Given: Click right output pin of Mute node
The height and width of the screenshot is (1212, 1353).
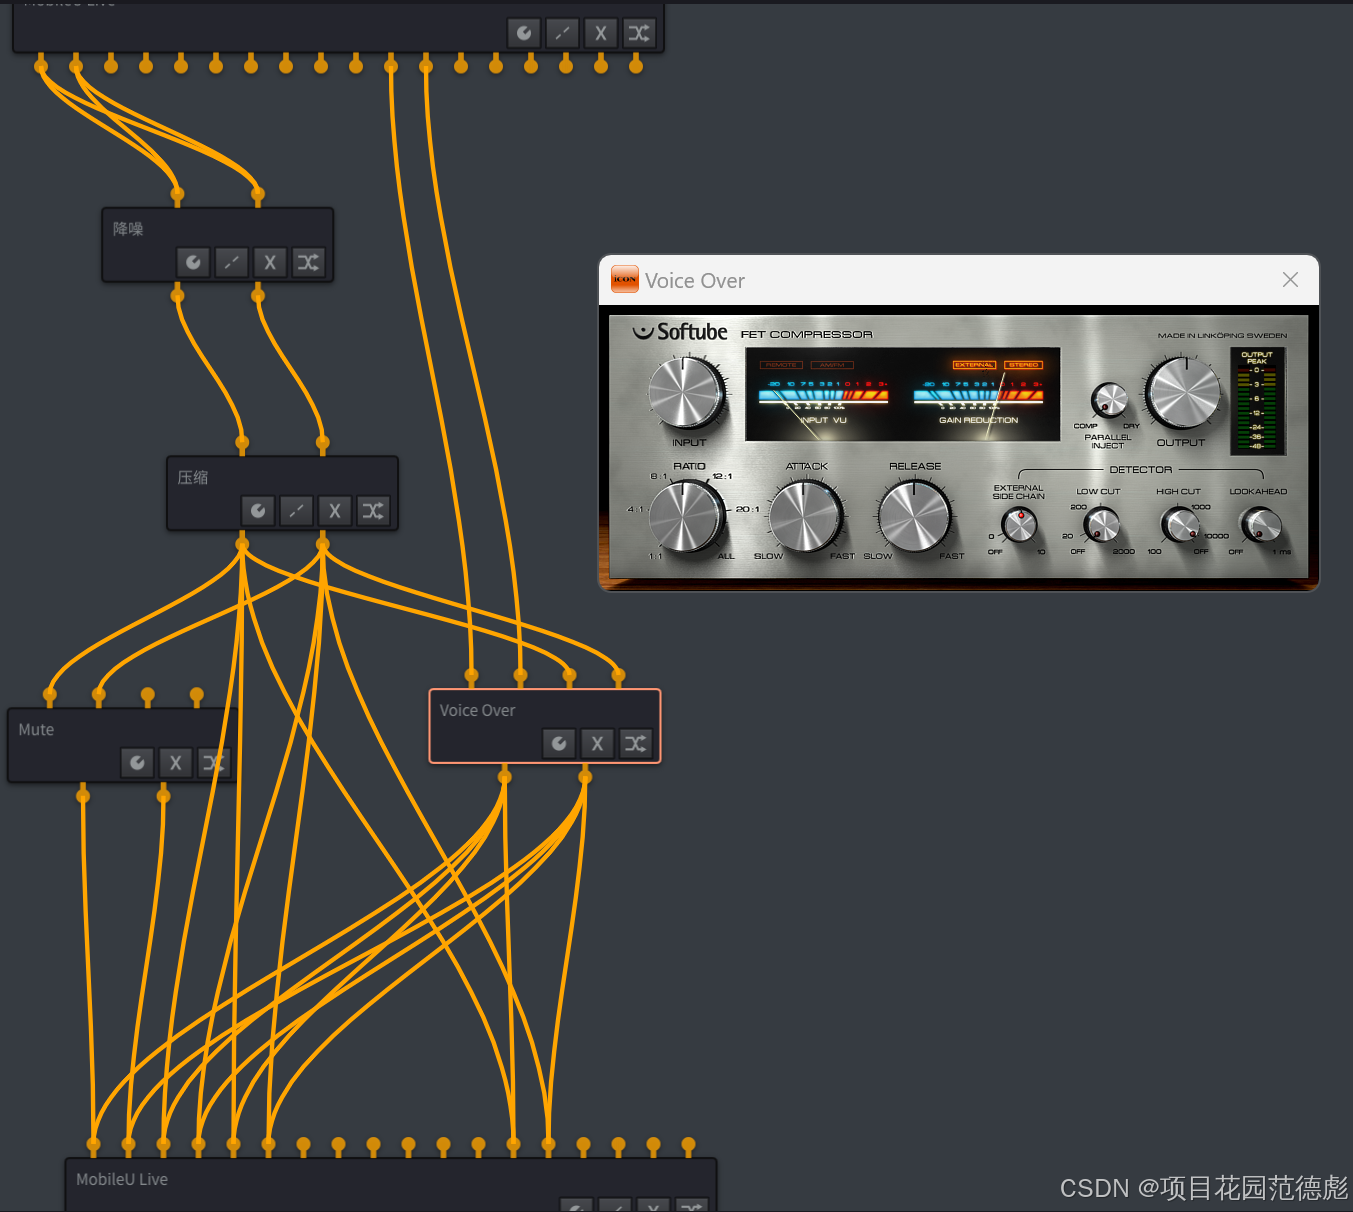Looking at the screenshot, I should [x=163, y=796].
